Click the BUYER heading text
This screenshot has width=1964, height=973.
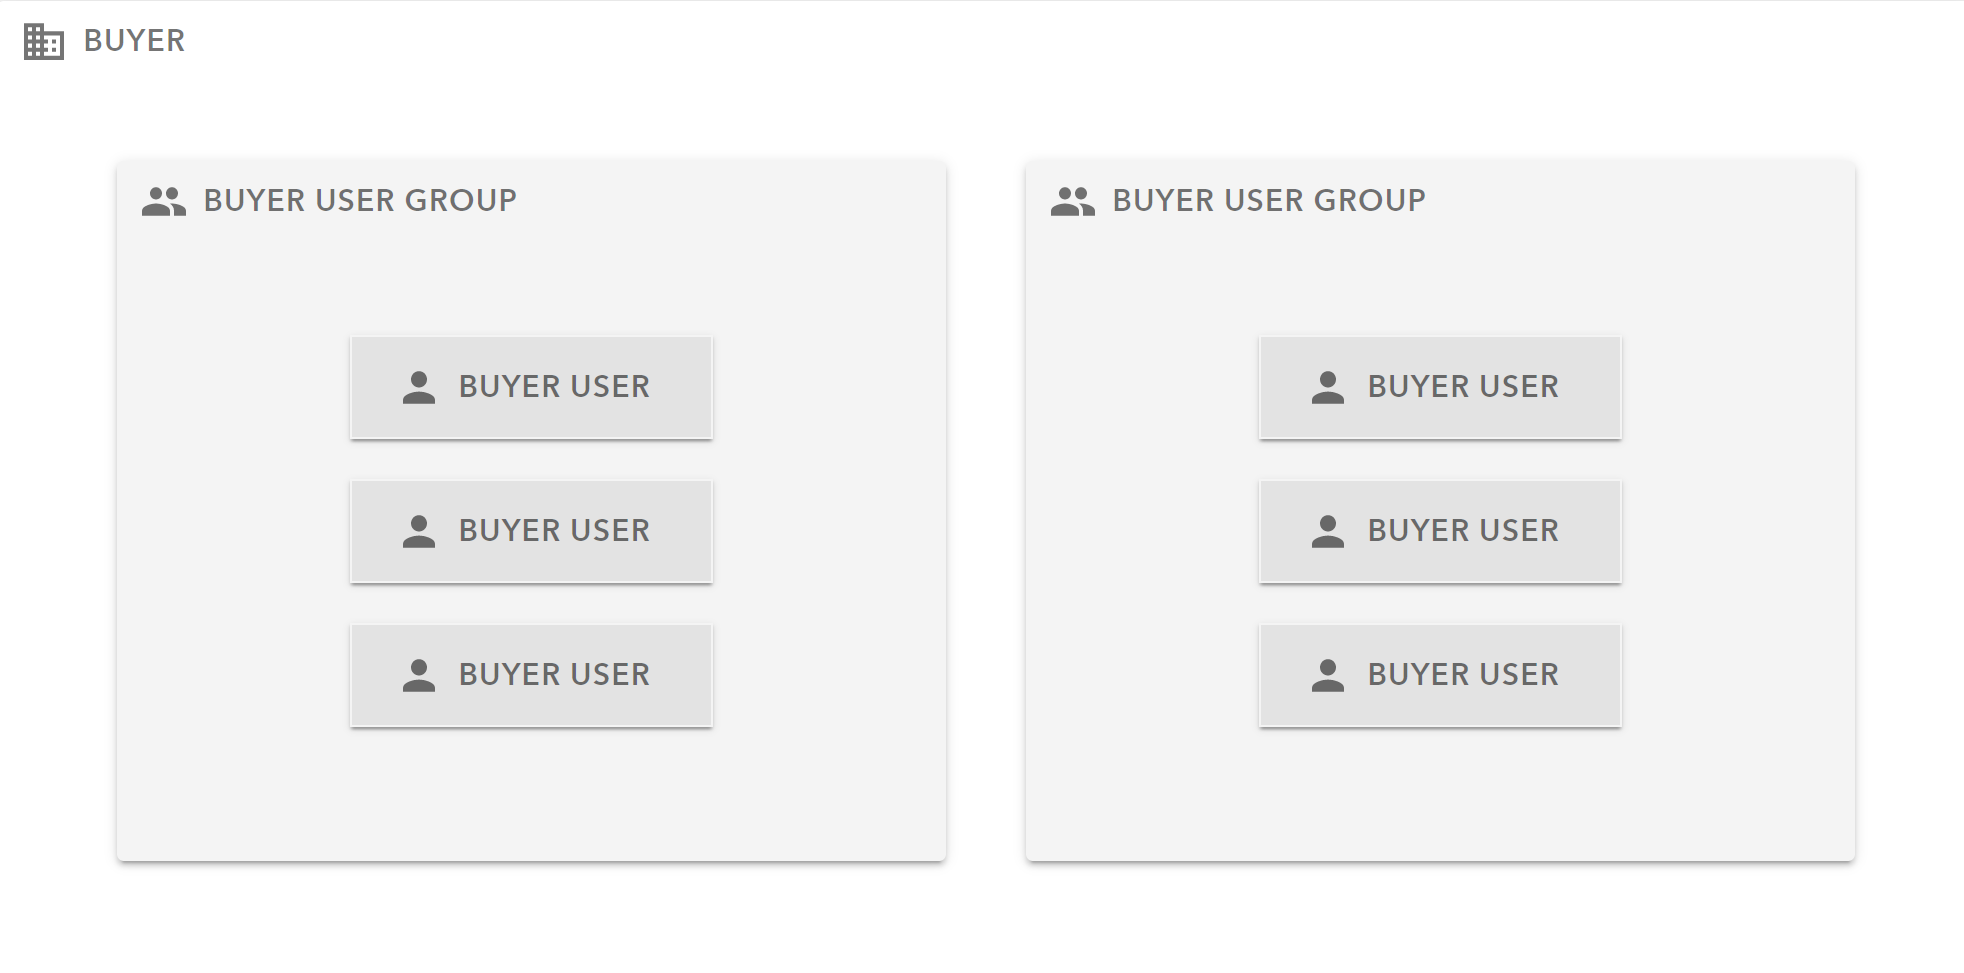tap(135, 41)
